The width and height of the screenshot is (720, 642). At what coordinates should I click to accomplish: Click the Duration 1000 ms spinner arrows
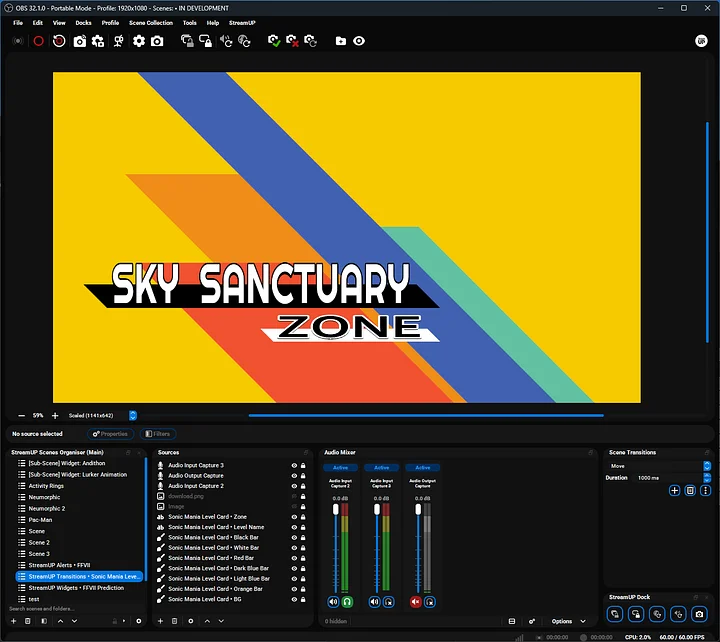[707, 478]
